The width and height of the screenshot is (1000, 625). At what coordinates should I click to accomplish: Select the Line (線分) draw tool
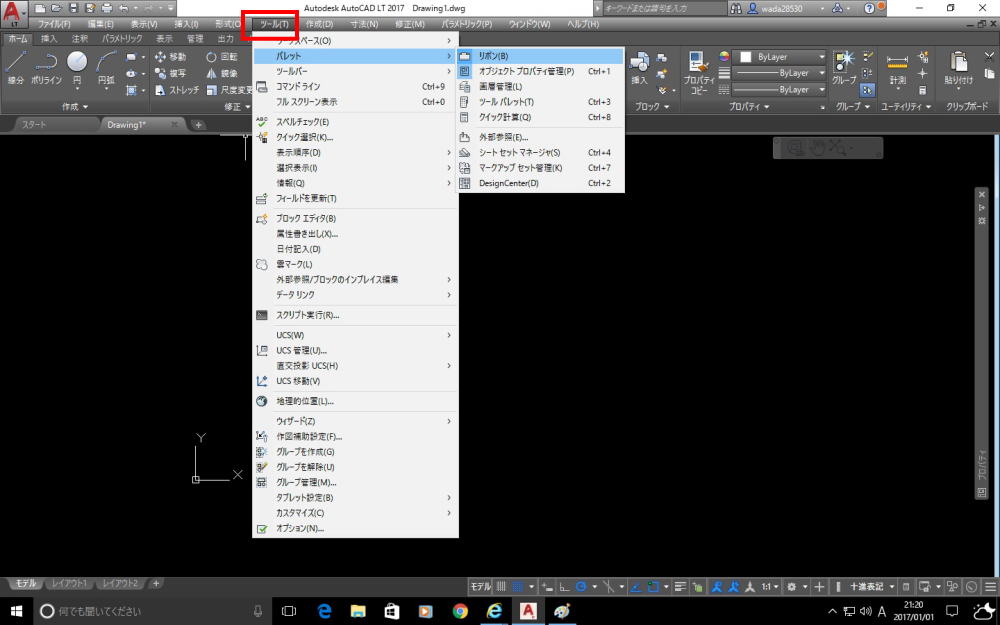tap(15, 68)
